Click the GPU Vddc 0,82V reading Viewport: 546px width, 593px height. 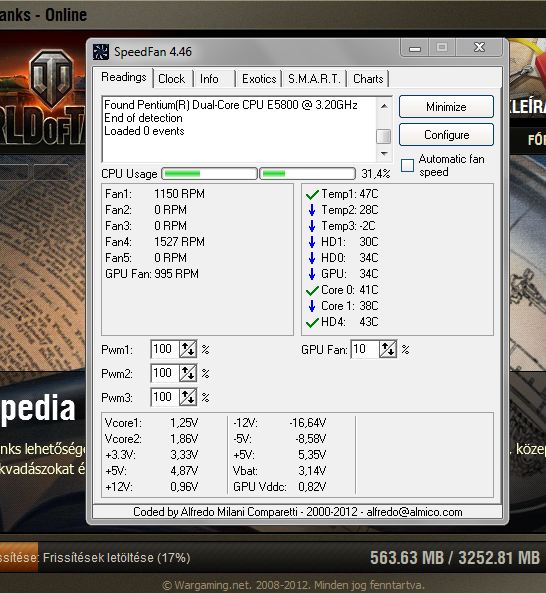279,487
